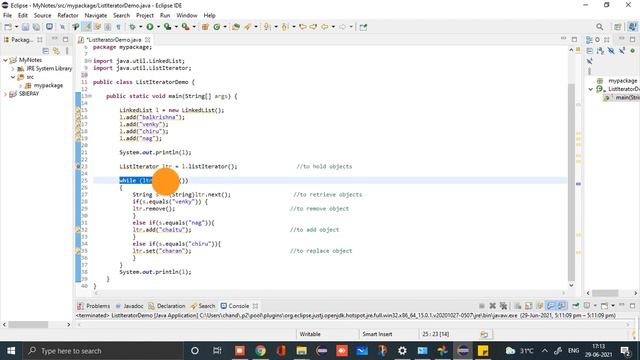
Task: Close the Console tab with X
Action: (256, 306)
